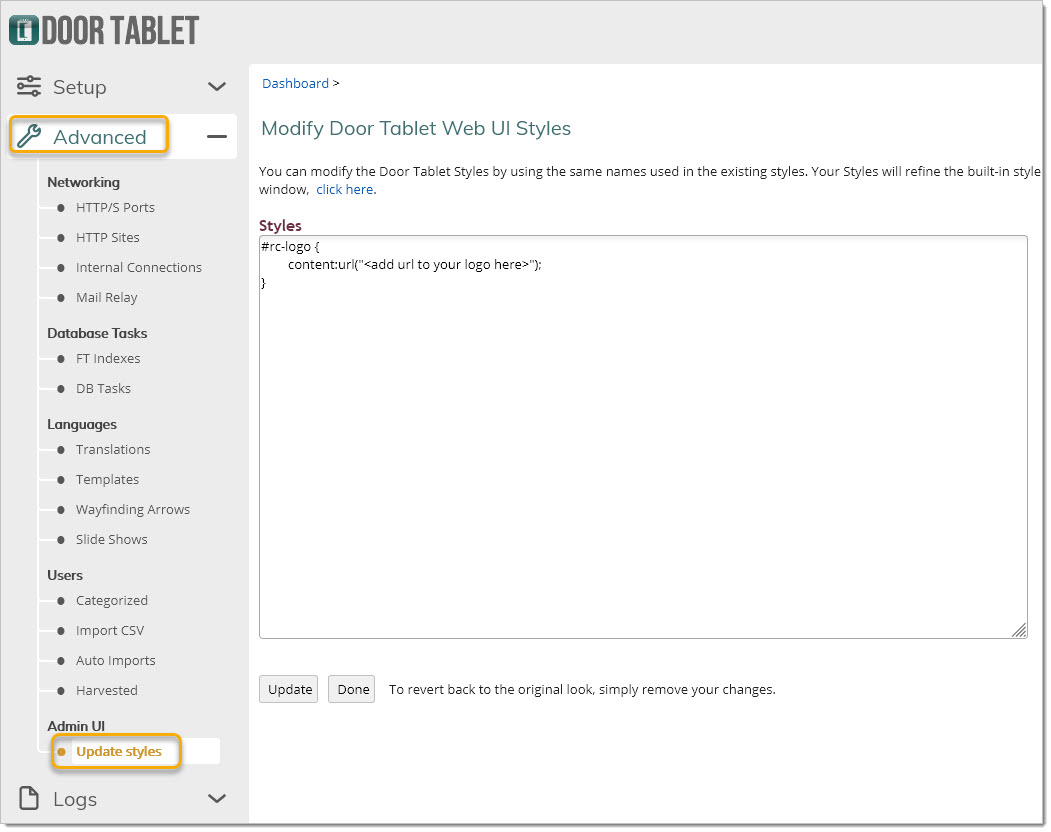Collapse the Advanced section minus
Screen dimensions: 1051x832
217,137
